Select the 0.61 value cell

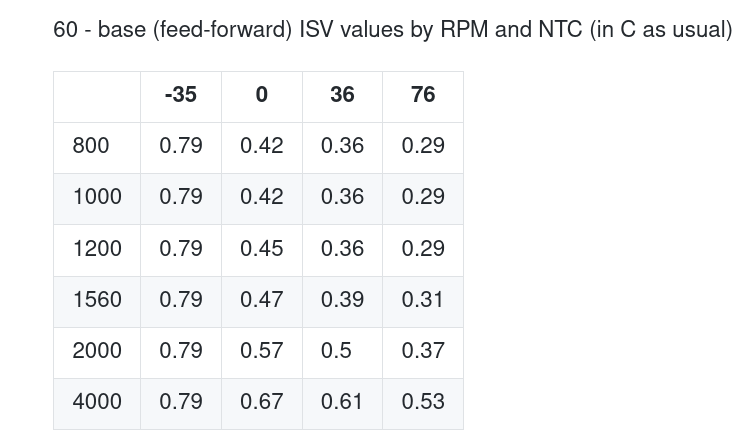pos(342,402)
